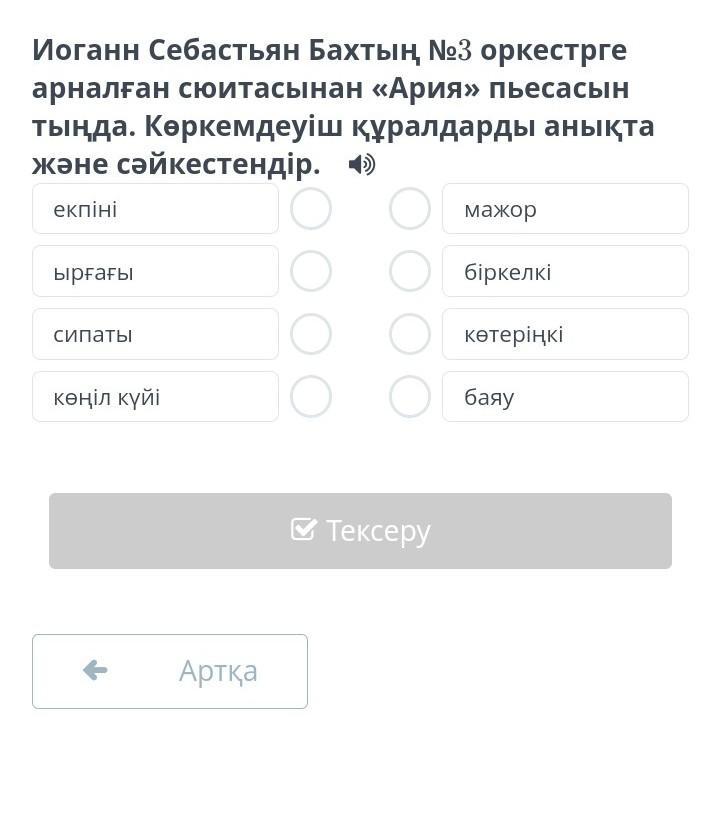Image resolution: width=710 pixels, height=814 pixels.
Task: Select the circle next to сипаты
Action: (311, 334)
